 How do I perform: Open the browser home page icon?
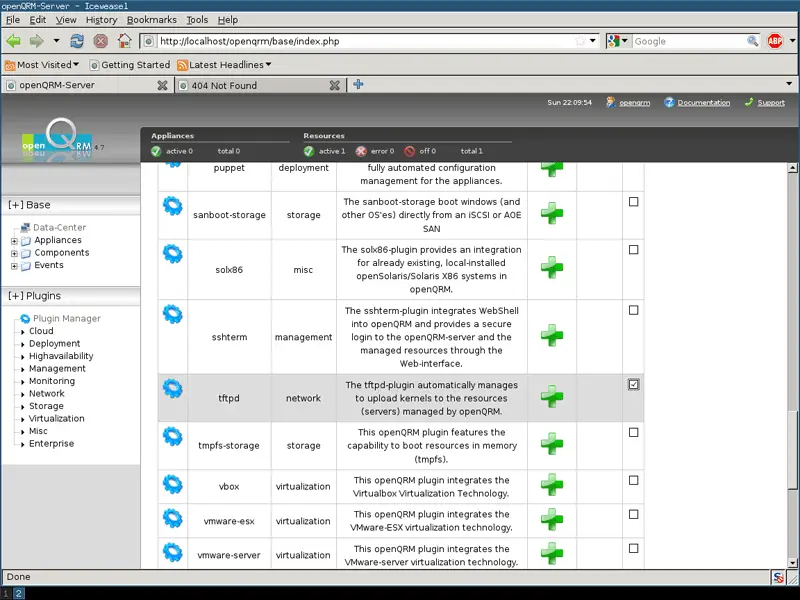pyautogui.click(x=124, y=41)
